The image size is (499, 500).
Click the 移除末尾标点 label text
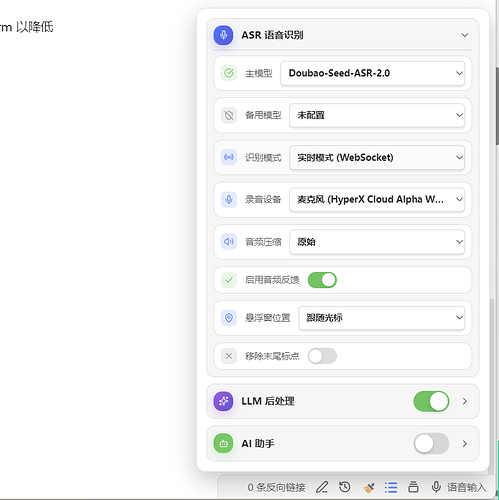272,356
